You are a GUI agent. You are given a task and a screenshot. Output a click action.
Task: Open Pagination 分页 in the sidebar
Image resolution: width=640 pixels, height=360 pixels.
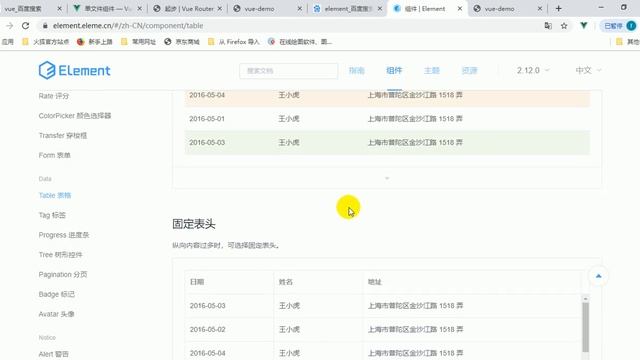coord(63,275)
